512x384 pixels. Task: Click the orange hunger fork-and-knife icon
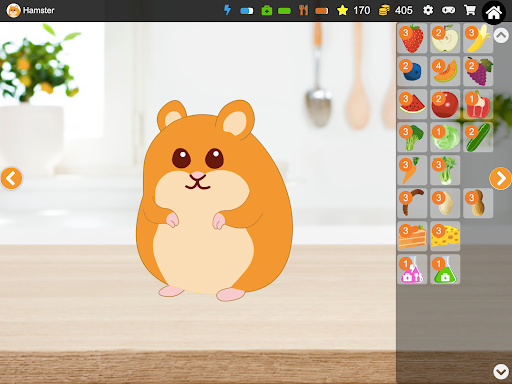coord(303,10)
